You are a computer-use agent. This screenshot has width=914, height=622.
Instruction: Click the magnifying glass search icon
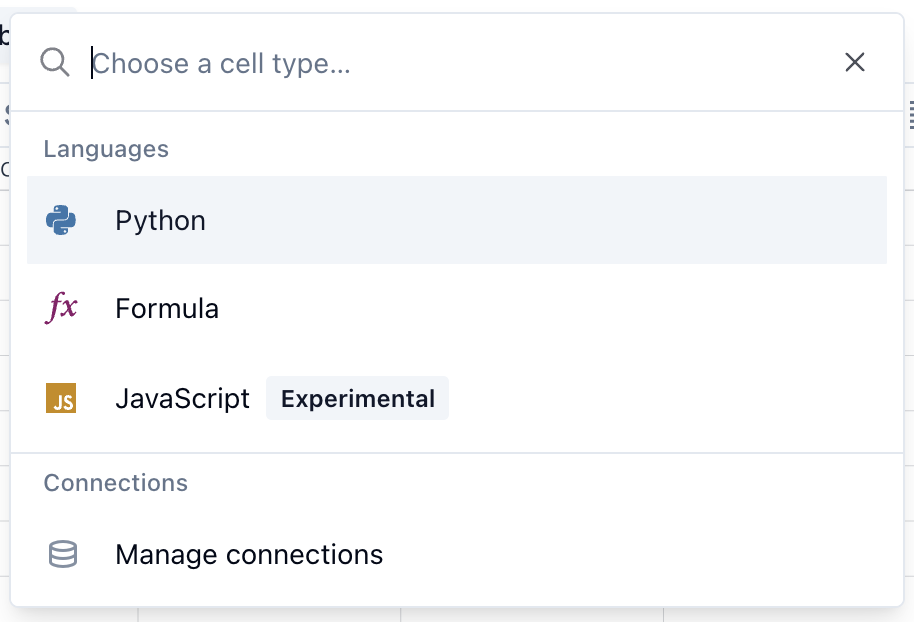(x=55, y=63)
